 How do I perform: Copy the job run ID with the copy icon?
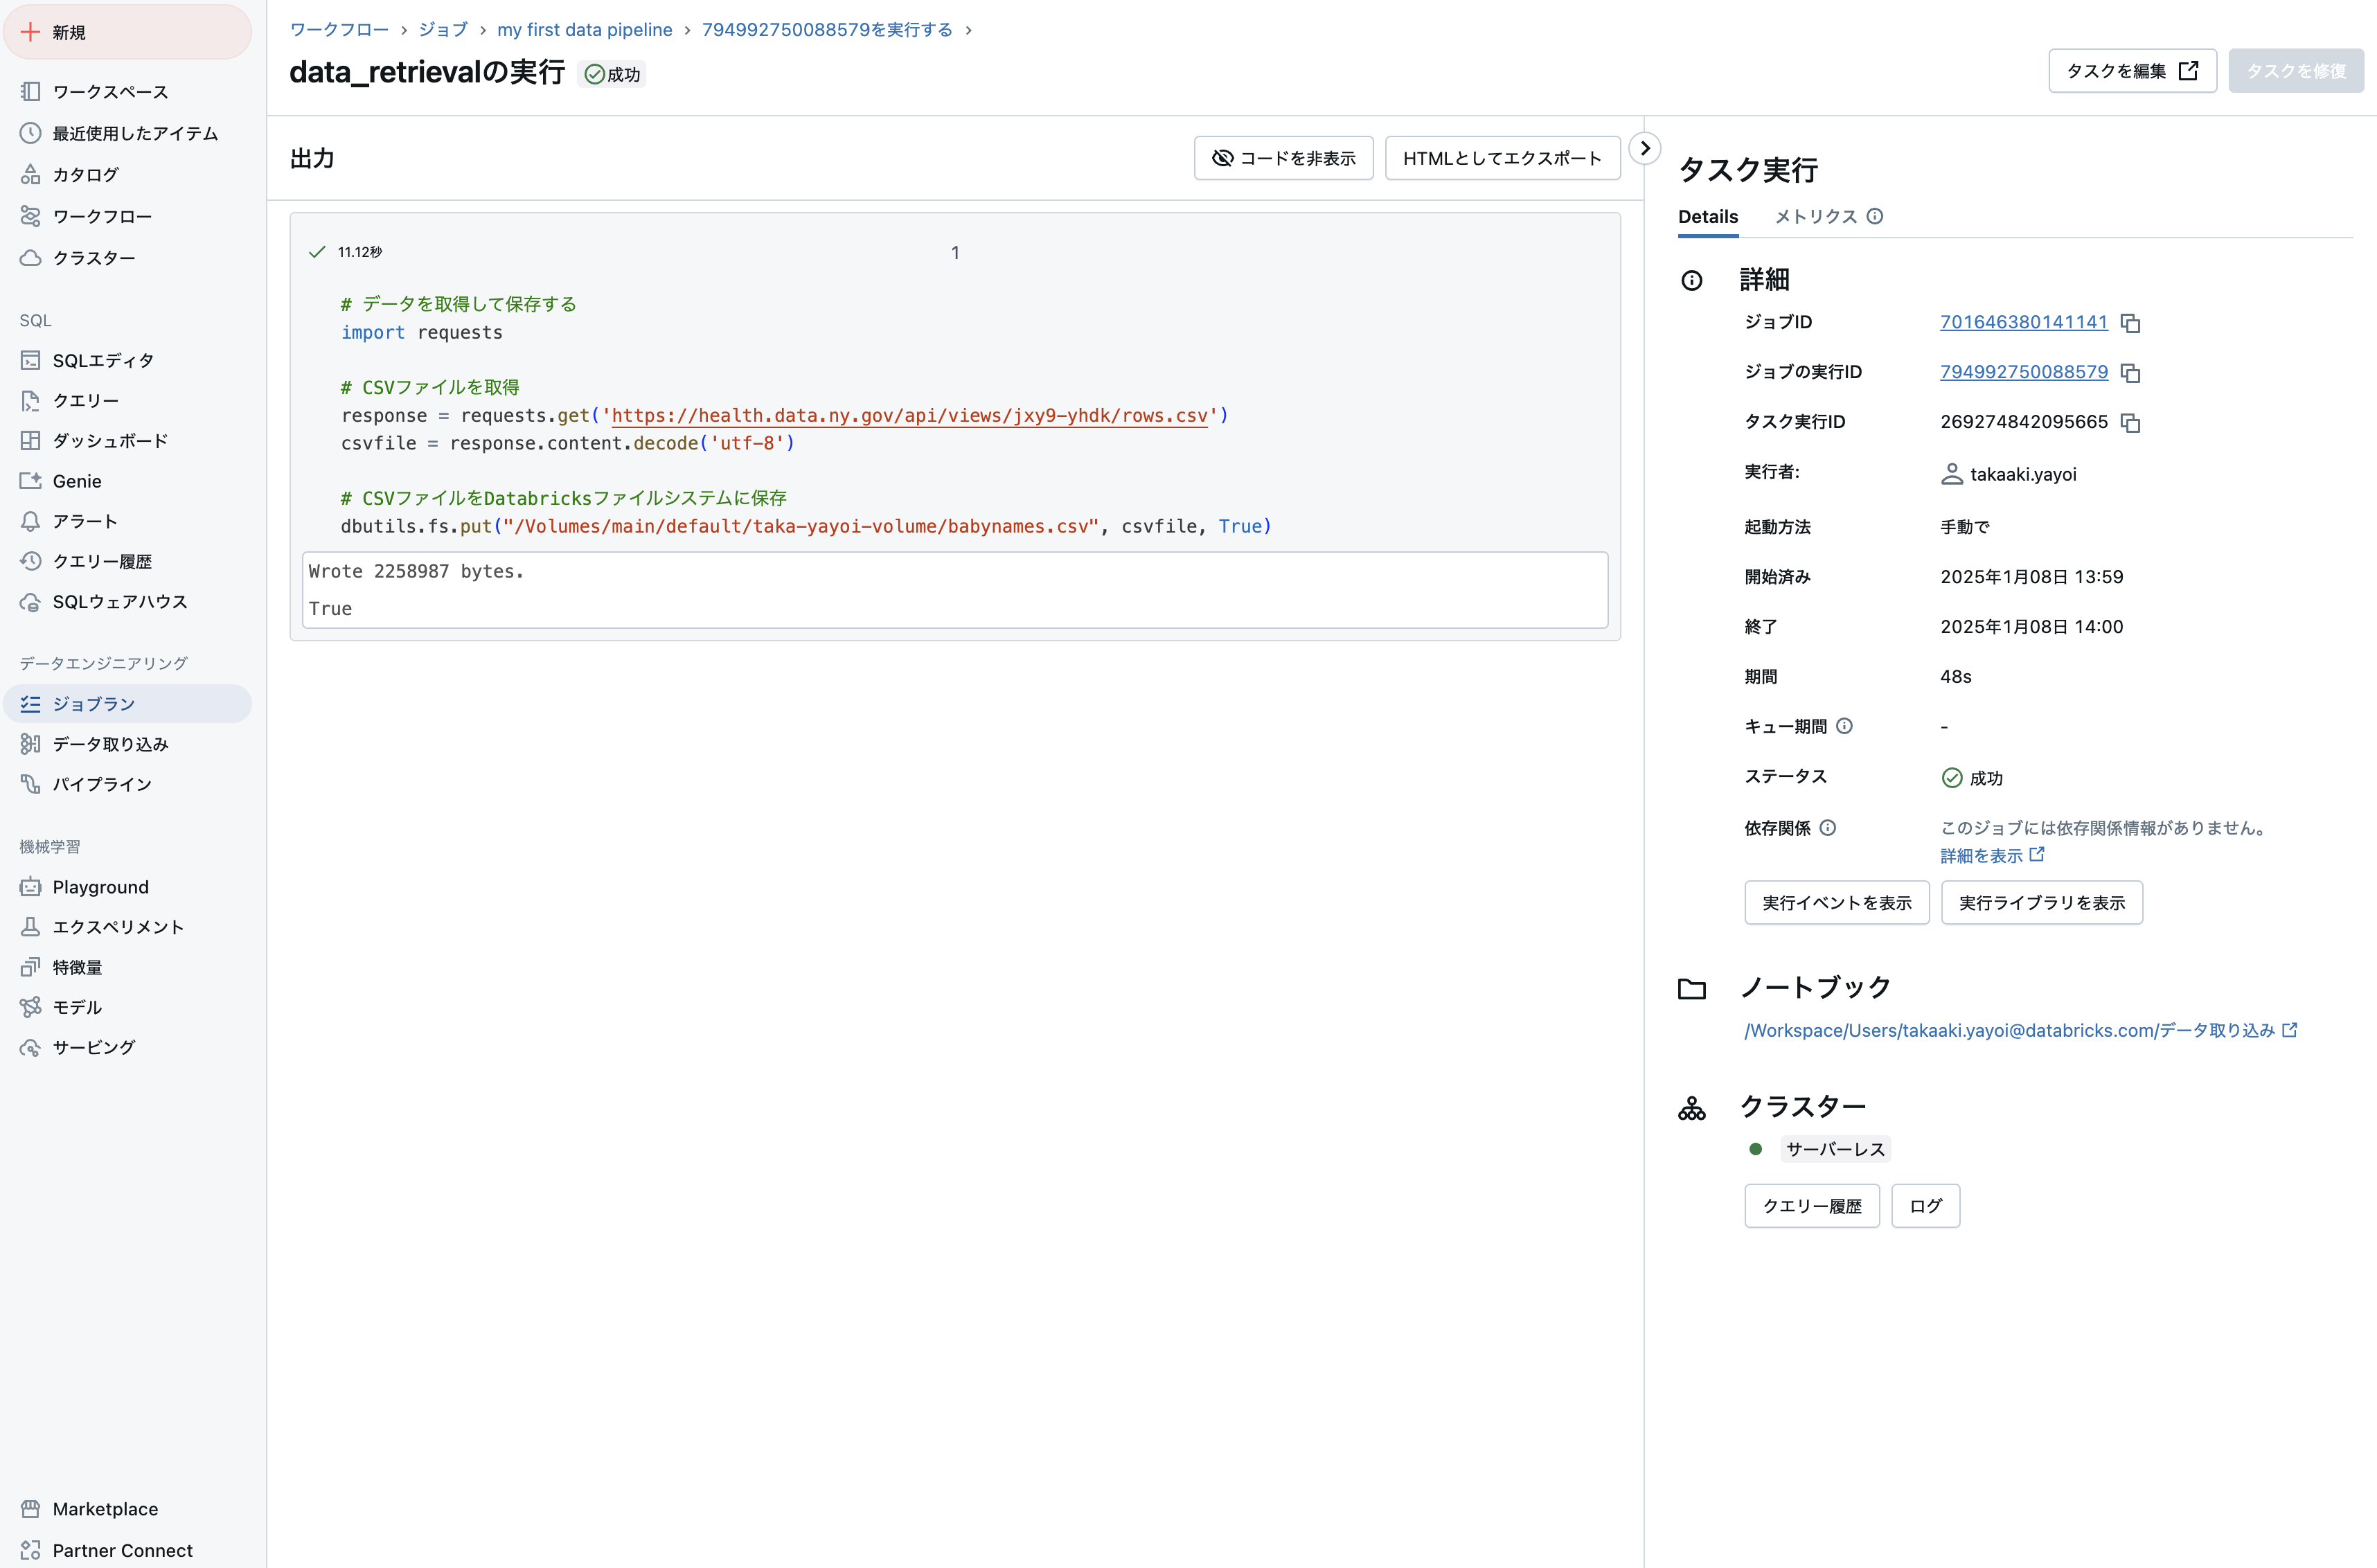(x=2130, y=373)
